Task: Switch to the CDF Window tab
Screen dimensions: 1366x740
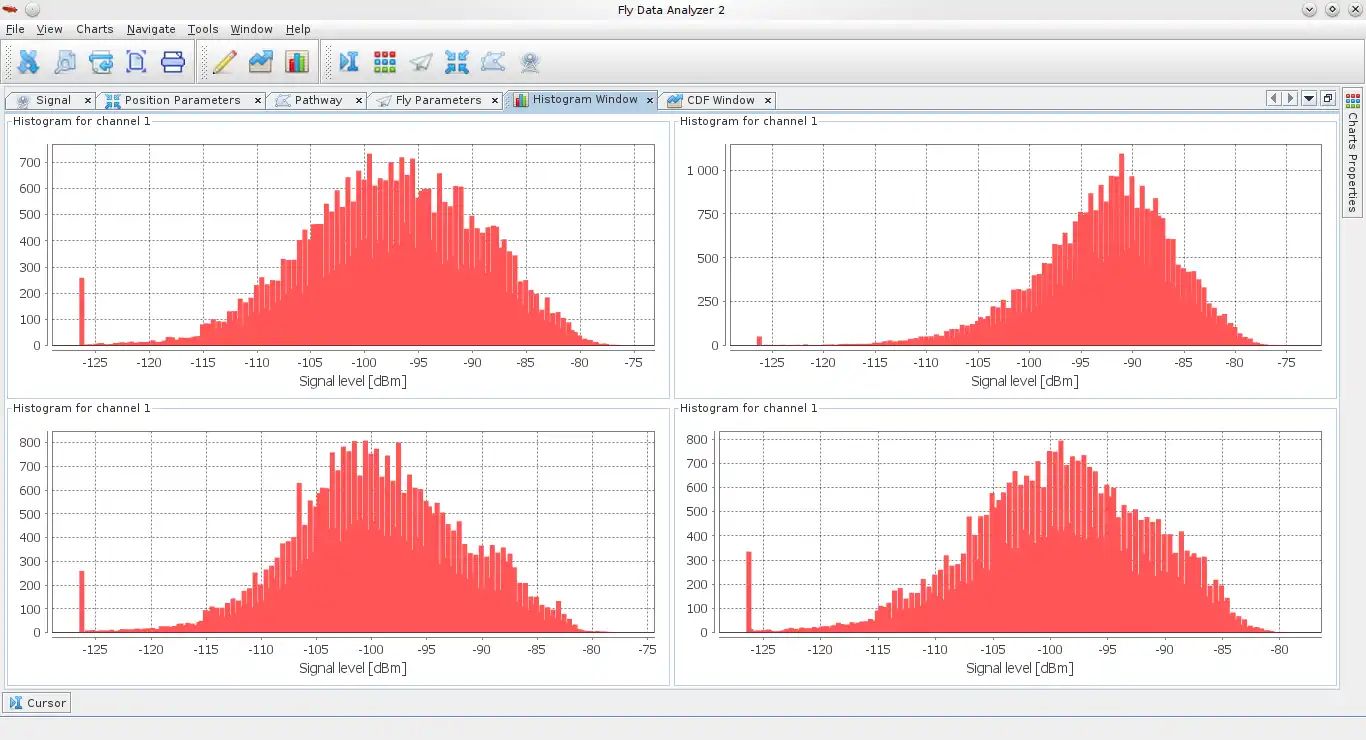Action: point(720,100)
